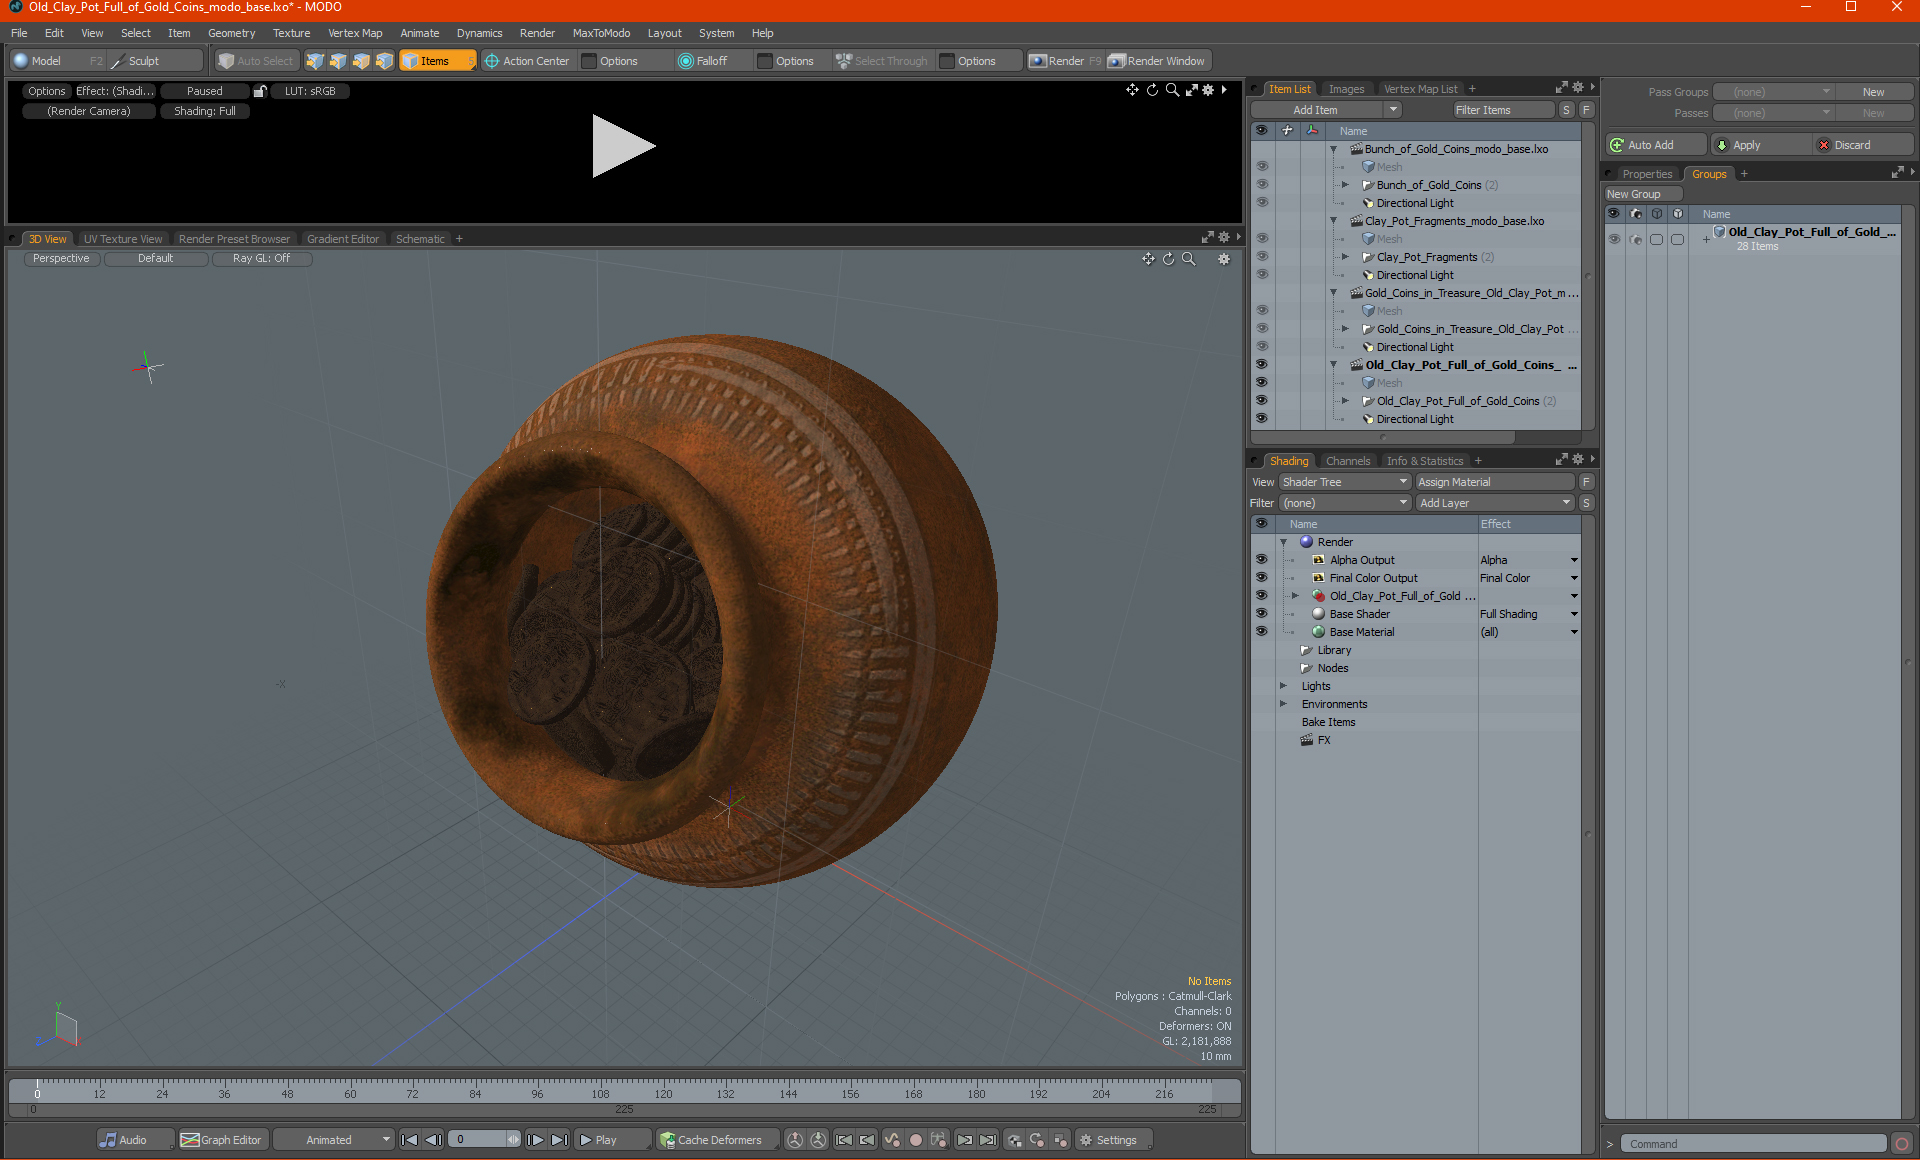Step to next frame
Screen dimensions: 1920x1160
point(535,1140)
